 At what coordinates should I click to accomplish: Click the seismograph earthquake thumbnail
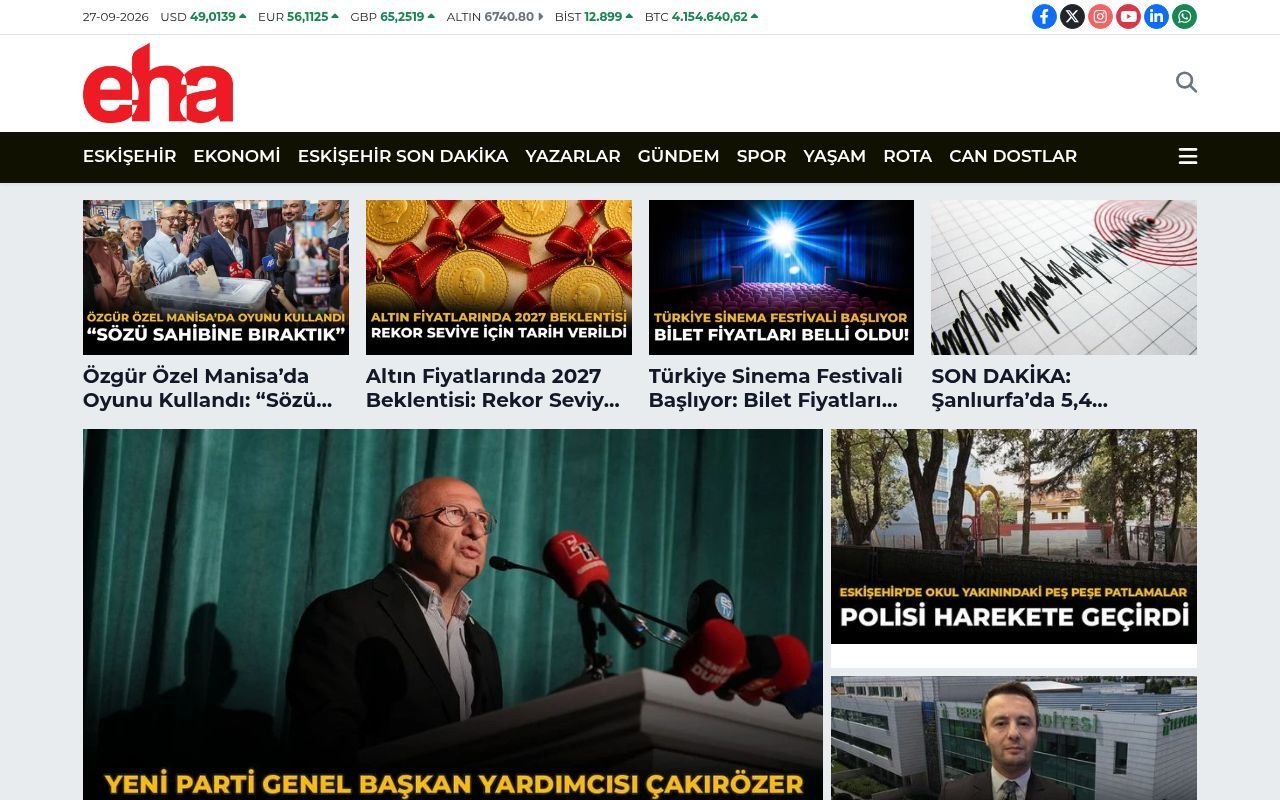tap(1064, 277)
